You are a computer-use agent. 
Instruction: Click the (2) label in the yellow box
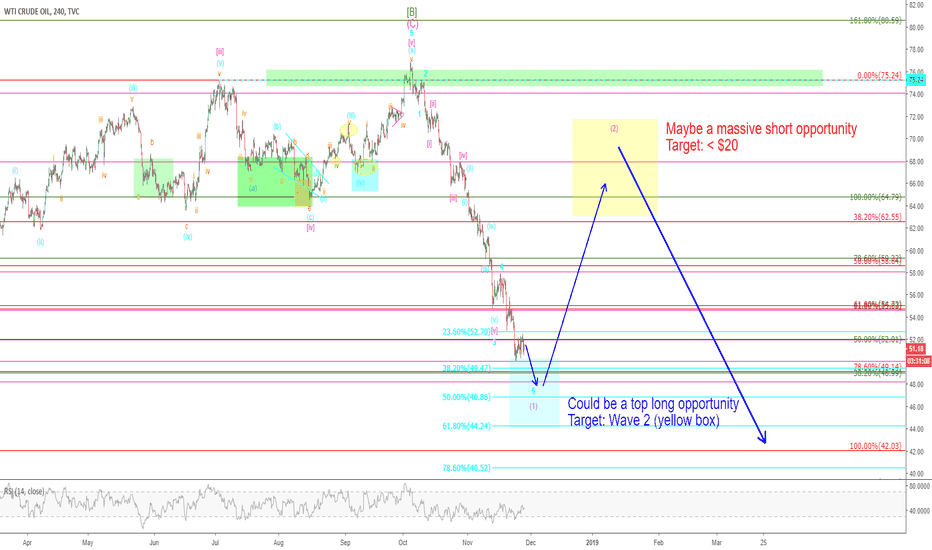pyautogui.click(x=615, y=128)
